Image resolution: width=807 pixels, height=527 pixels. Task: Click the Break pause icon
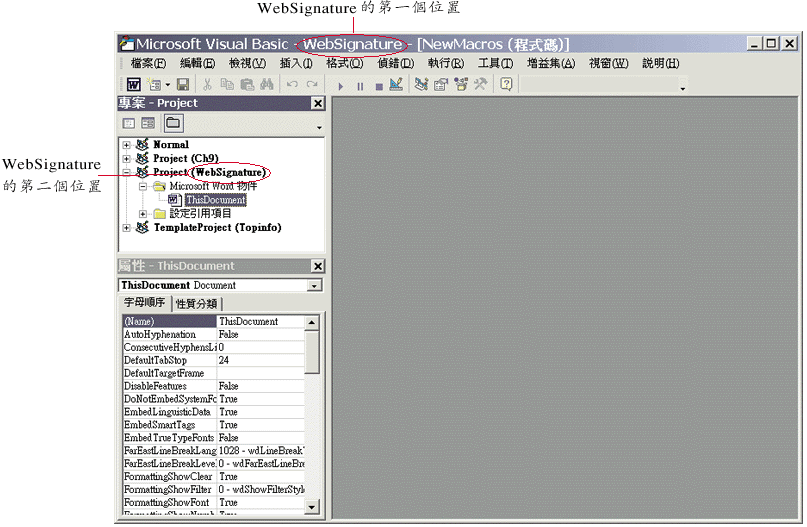[x=360, y=86]
